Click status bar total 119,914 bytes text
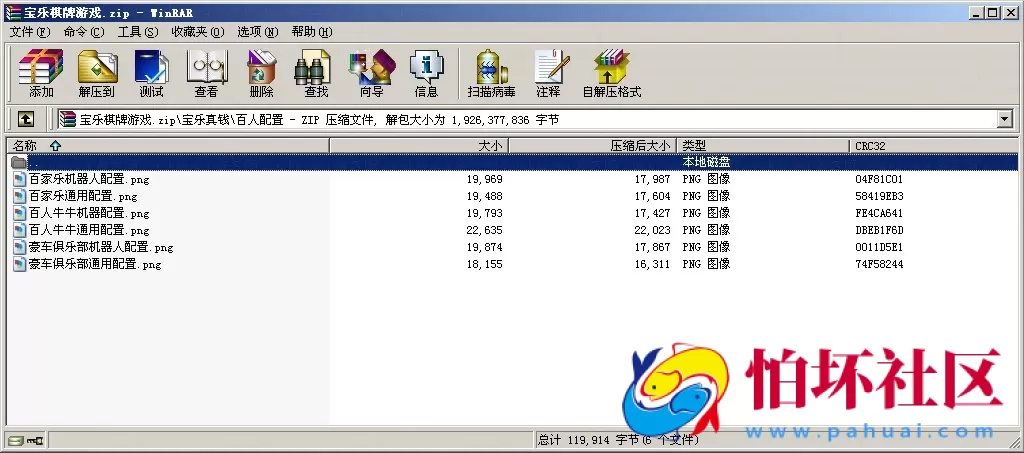The image size is (1024, 453). pos(618,441)
